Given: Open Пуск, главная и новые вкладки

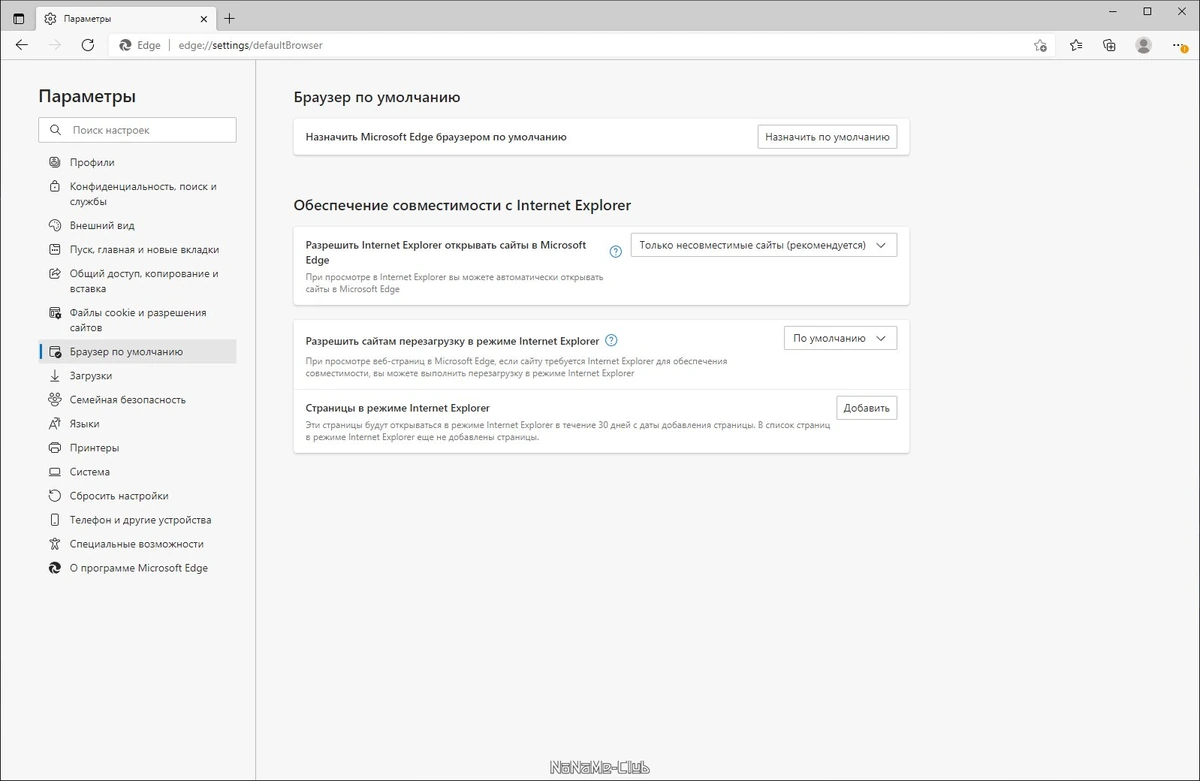Looking at the screenshot, I should pyautogui.click(x=137, y=250).
